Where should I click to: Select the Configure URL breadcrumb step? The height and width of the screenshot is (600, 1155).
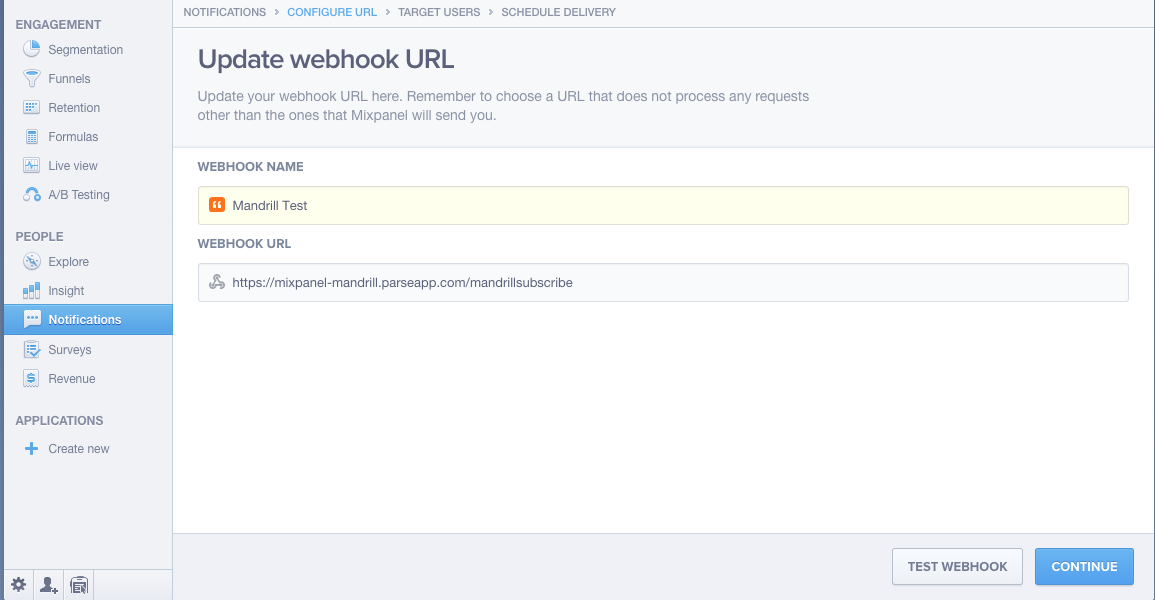331,12
